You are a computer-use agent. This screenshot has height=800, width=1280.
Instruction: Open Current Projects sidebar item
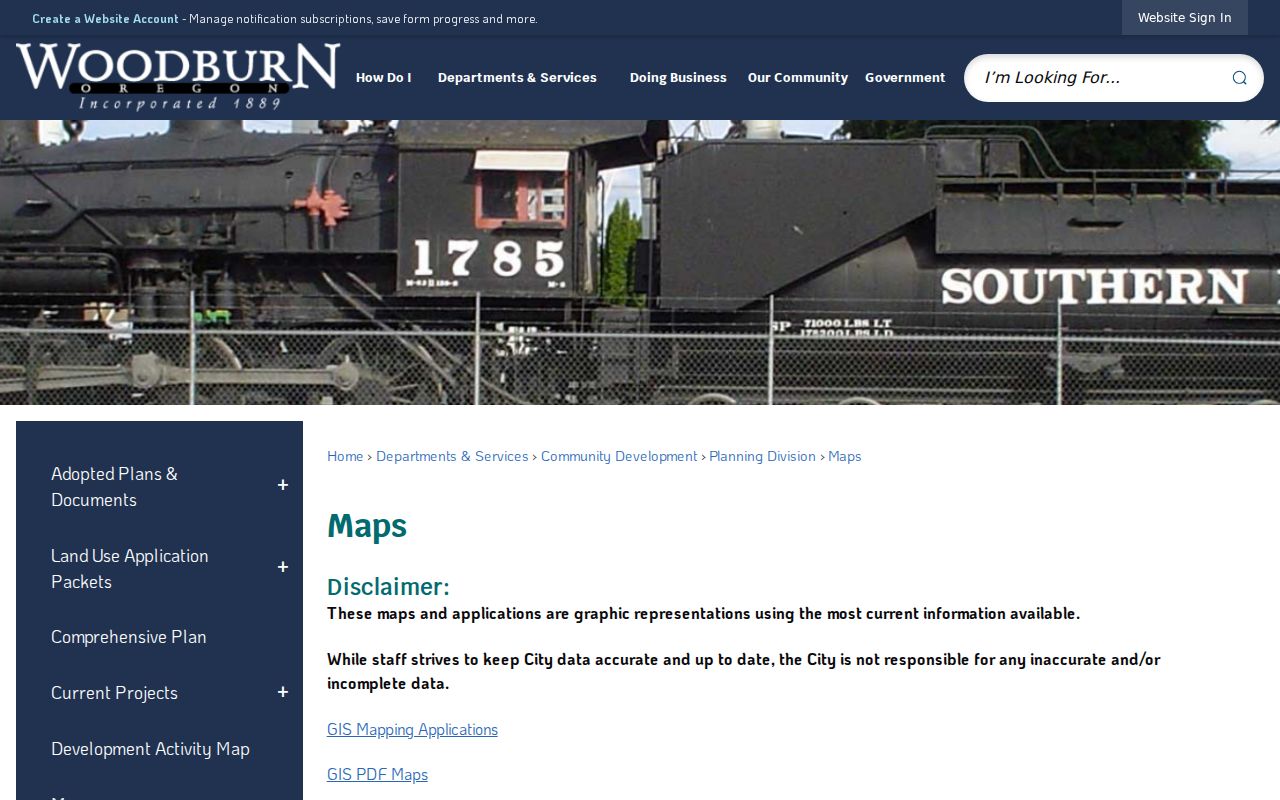(x=114, y=692)
